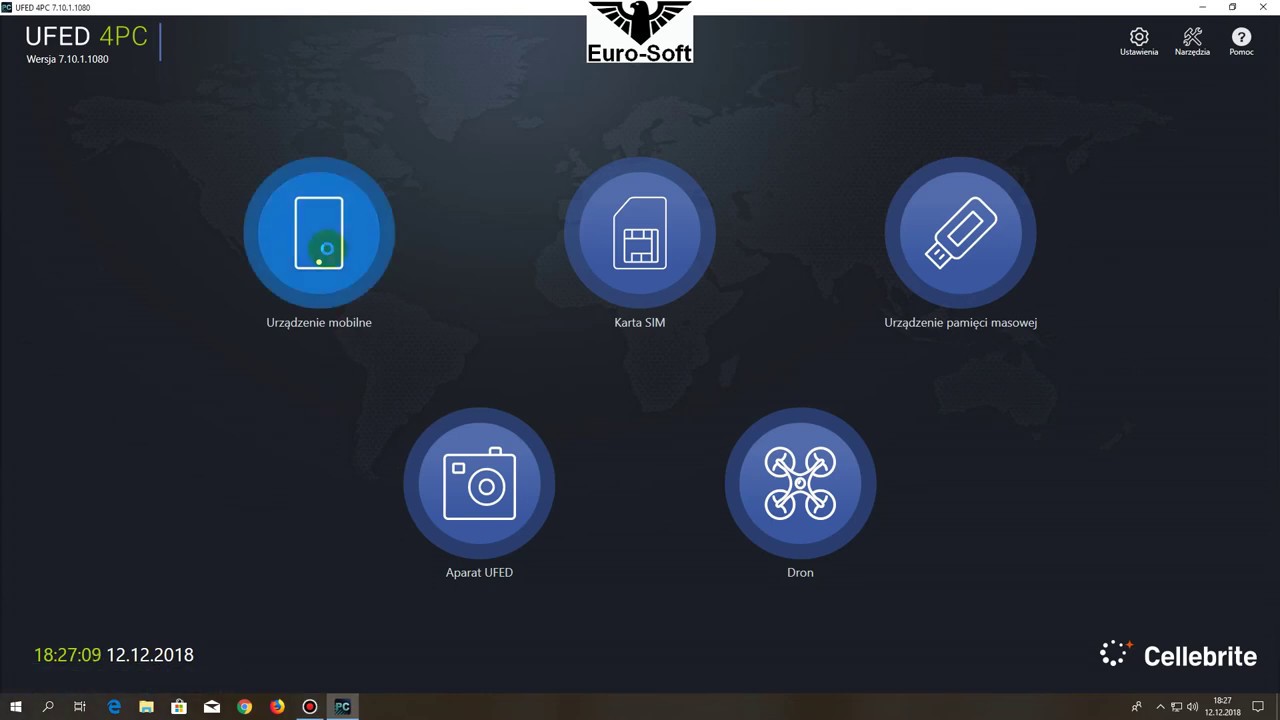Show hidden system tray icons
This screenshot has width=1280, height=720.
pos(1161,707)
